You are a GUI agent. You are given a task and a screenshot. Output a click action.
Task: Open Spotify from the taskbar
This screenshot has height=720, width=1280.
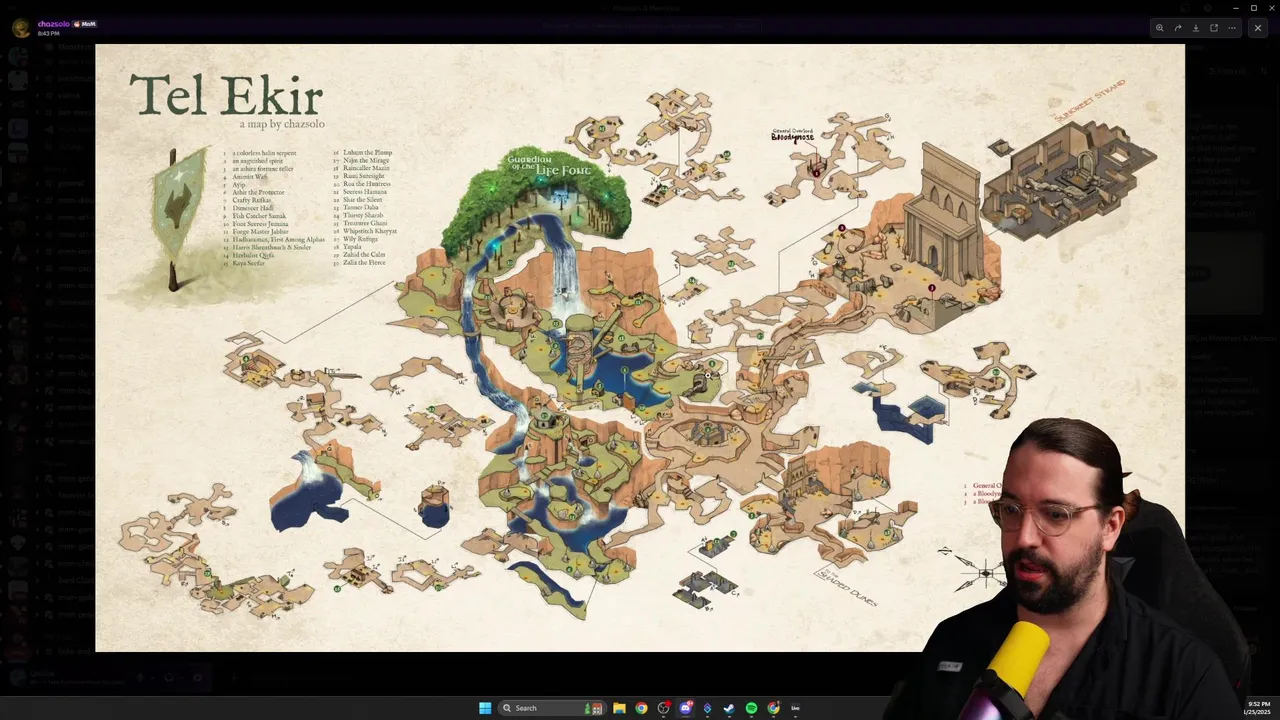coord(751,708)
